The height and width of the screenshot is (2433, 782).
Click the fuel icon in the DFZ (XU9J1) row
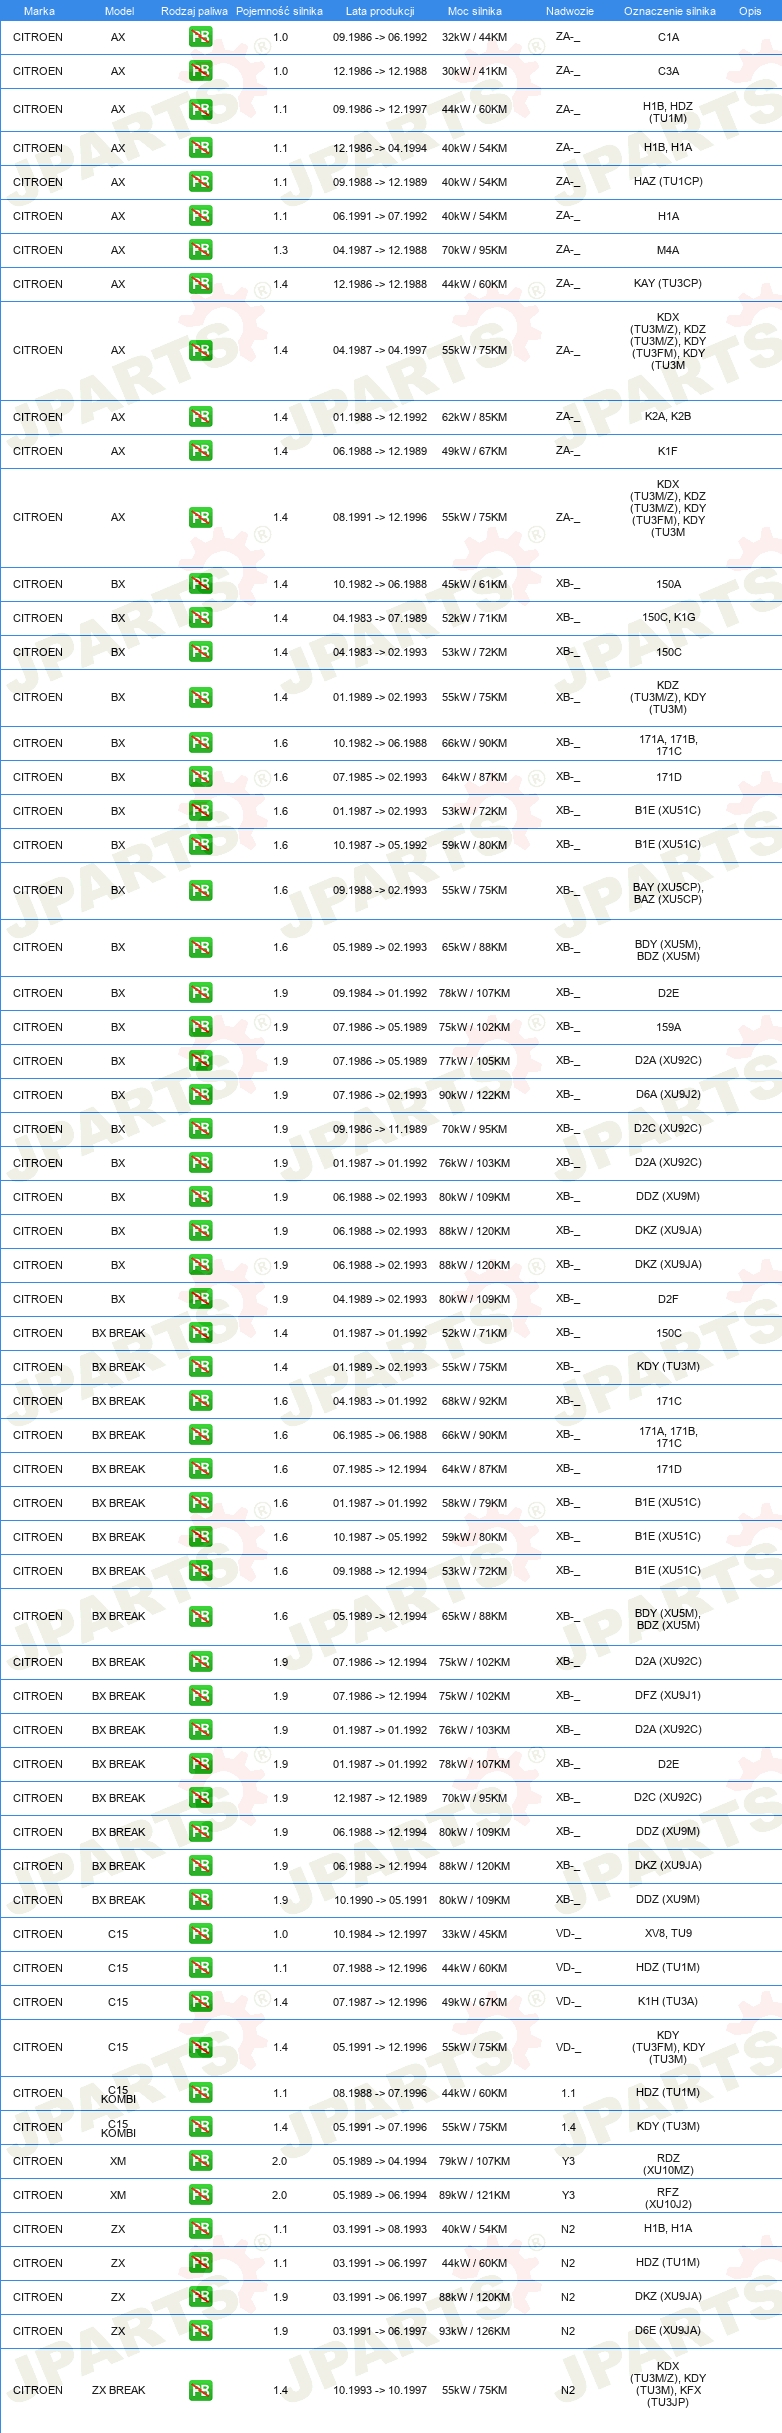(x=201, y=1696)
